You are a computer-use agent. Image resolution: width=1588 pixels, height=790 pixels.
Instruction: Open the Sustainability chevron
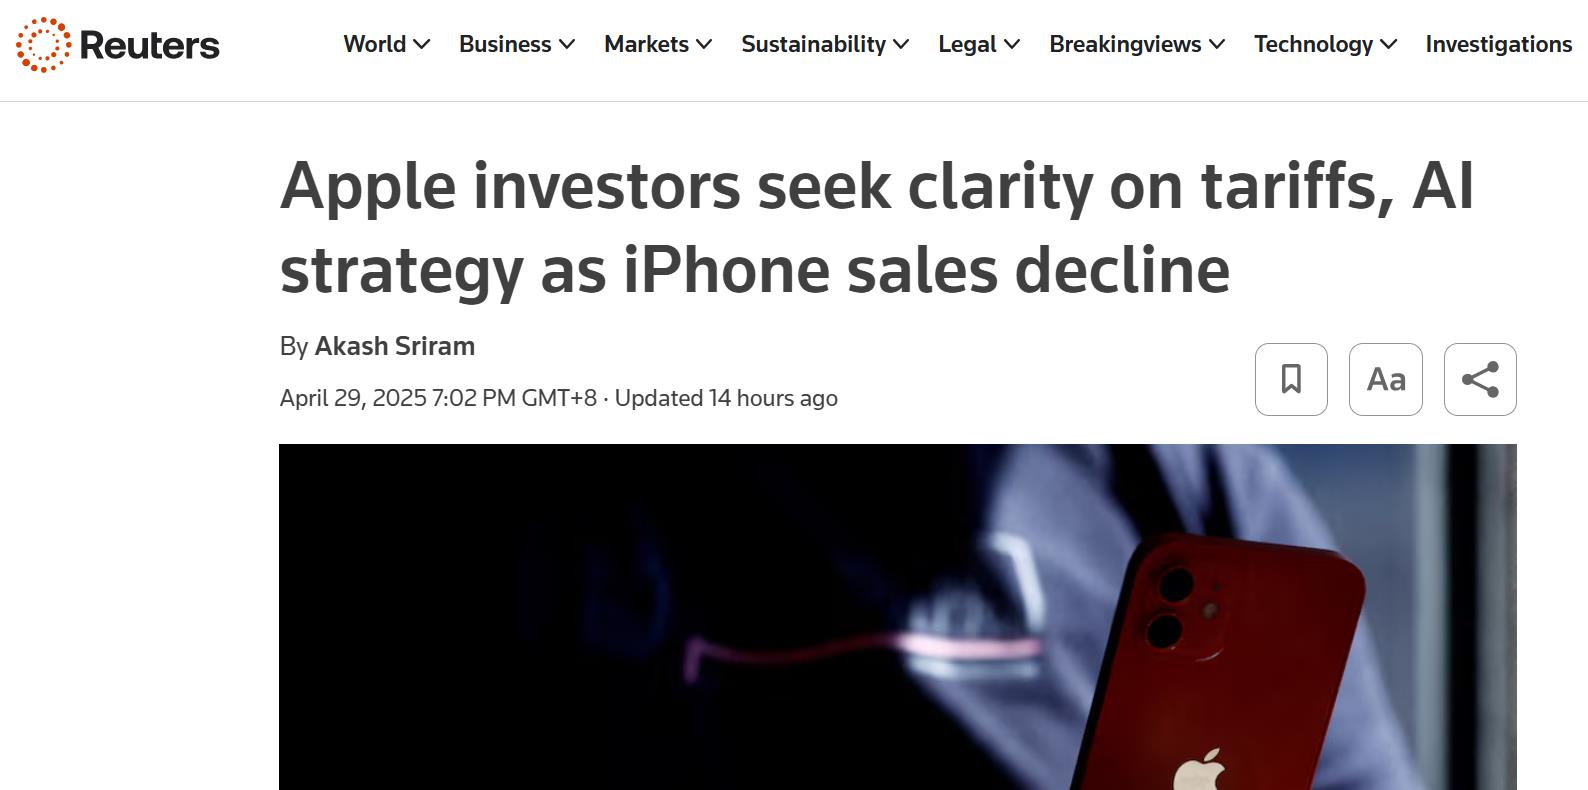(x=901, y=45)
